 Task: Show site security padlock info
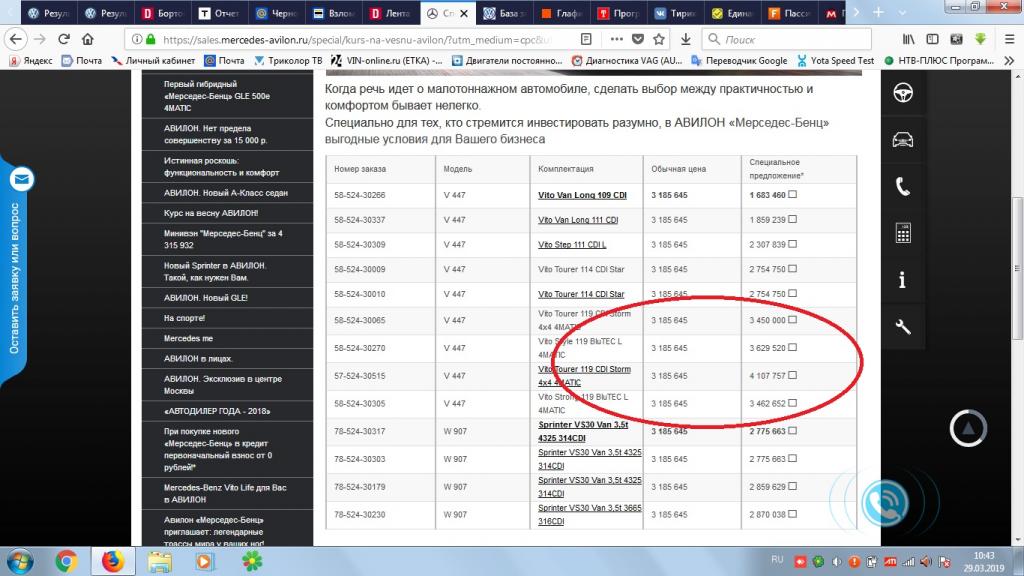click(x=151, y=39)
